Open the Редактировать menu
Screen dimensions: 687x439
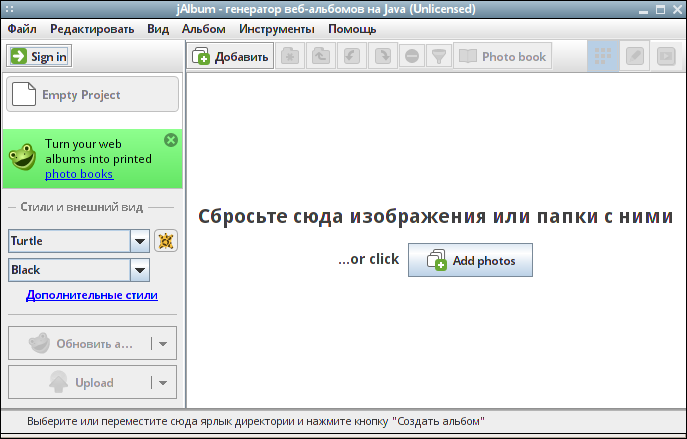point(92,29)
